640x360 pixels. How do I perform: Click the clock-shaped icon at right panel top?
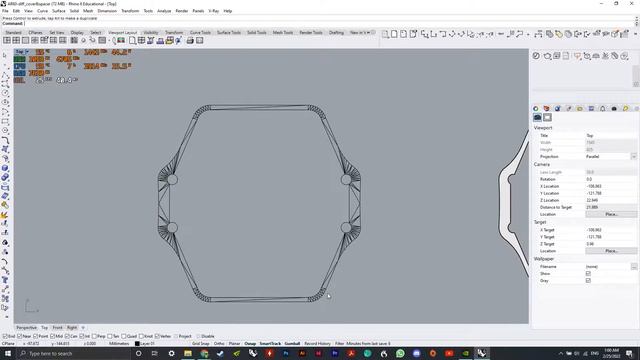(536, 56)
